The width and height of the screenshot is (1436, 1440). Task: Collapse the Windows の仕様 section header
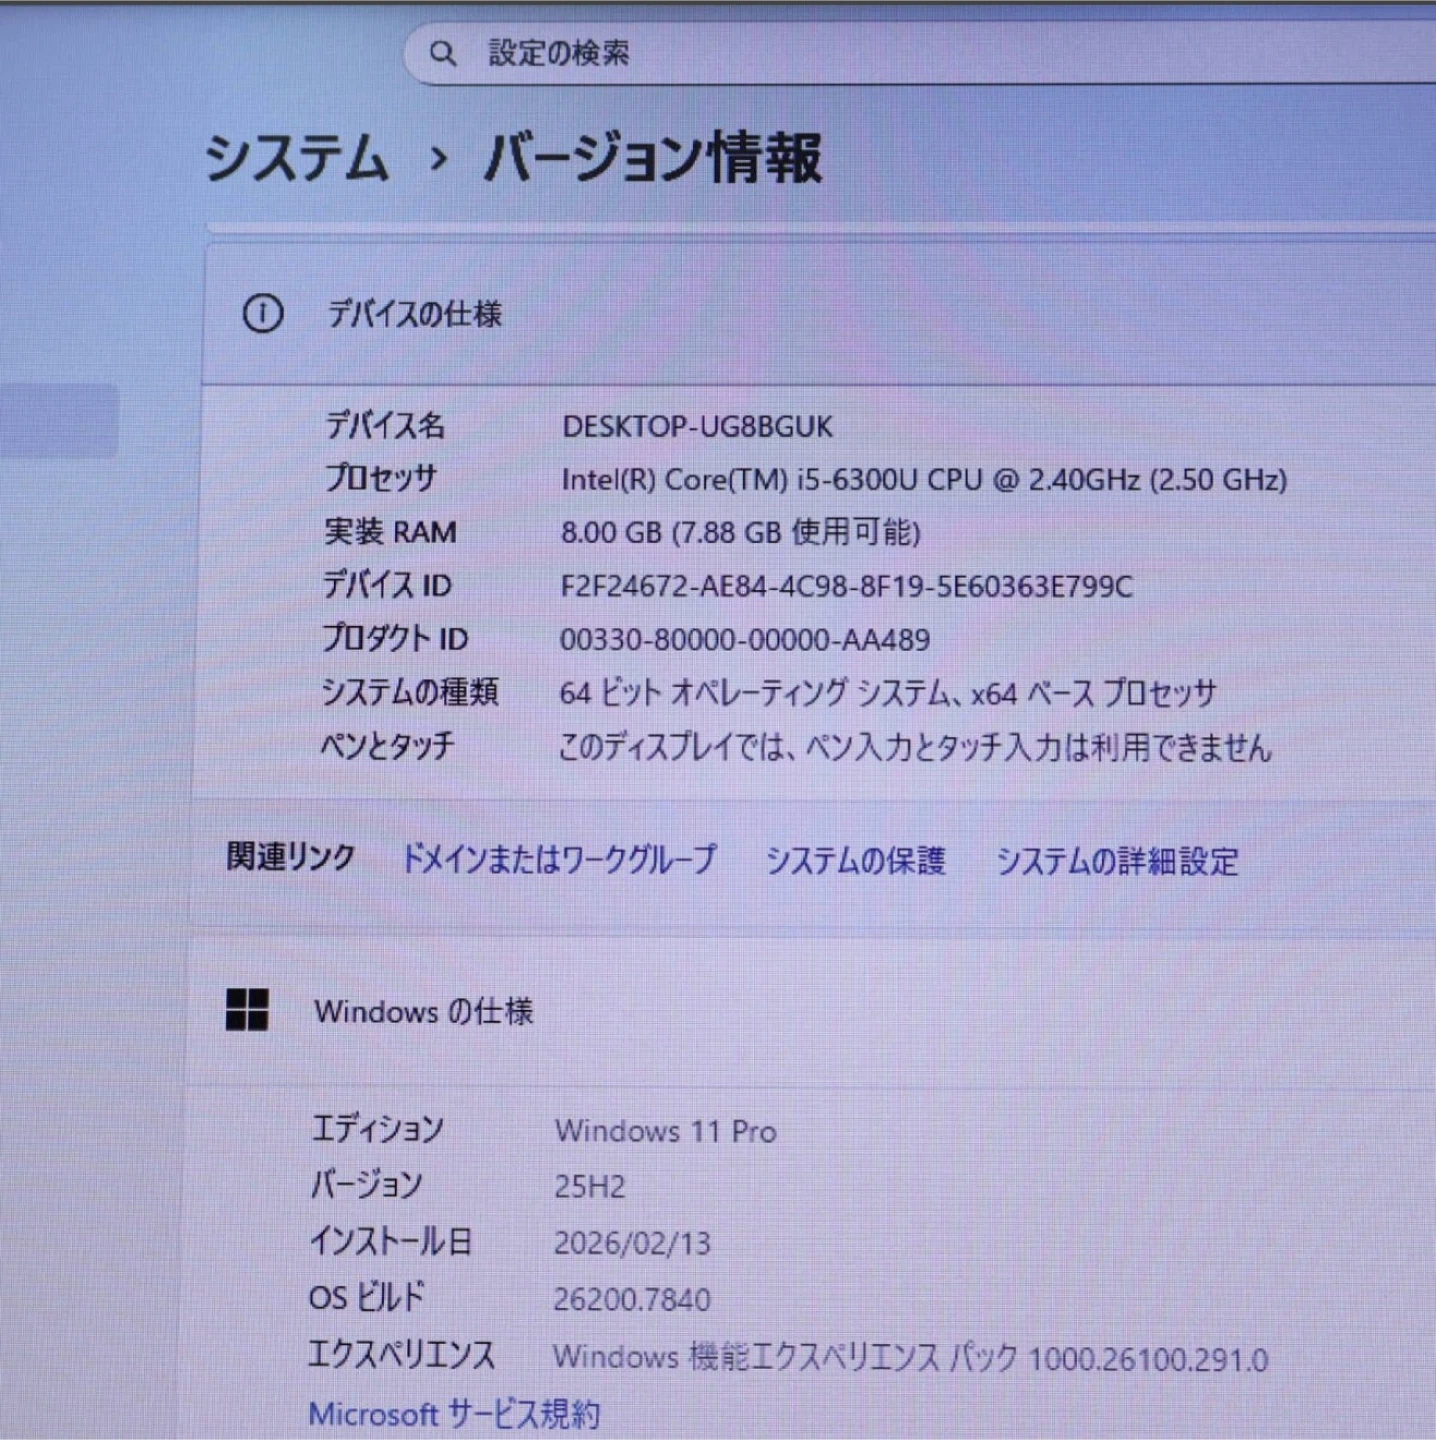click(812, 1011)
